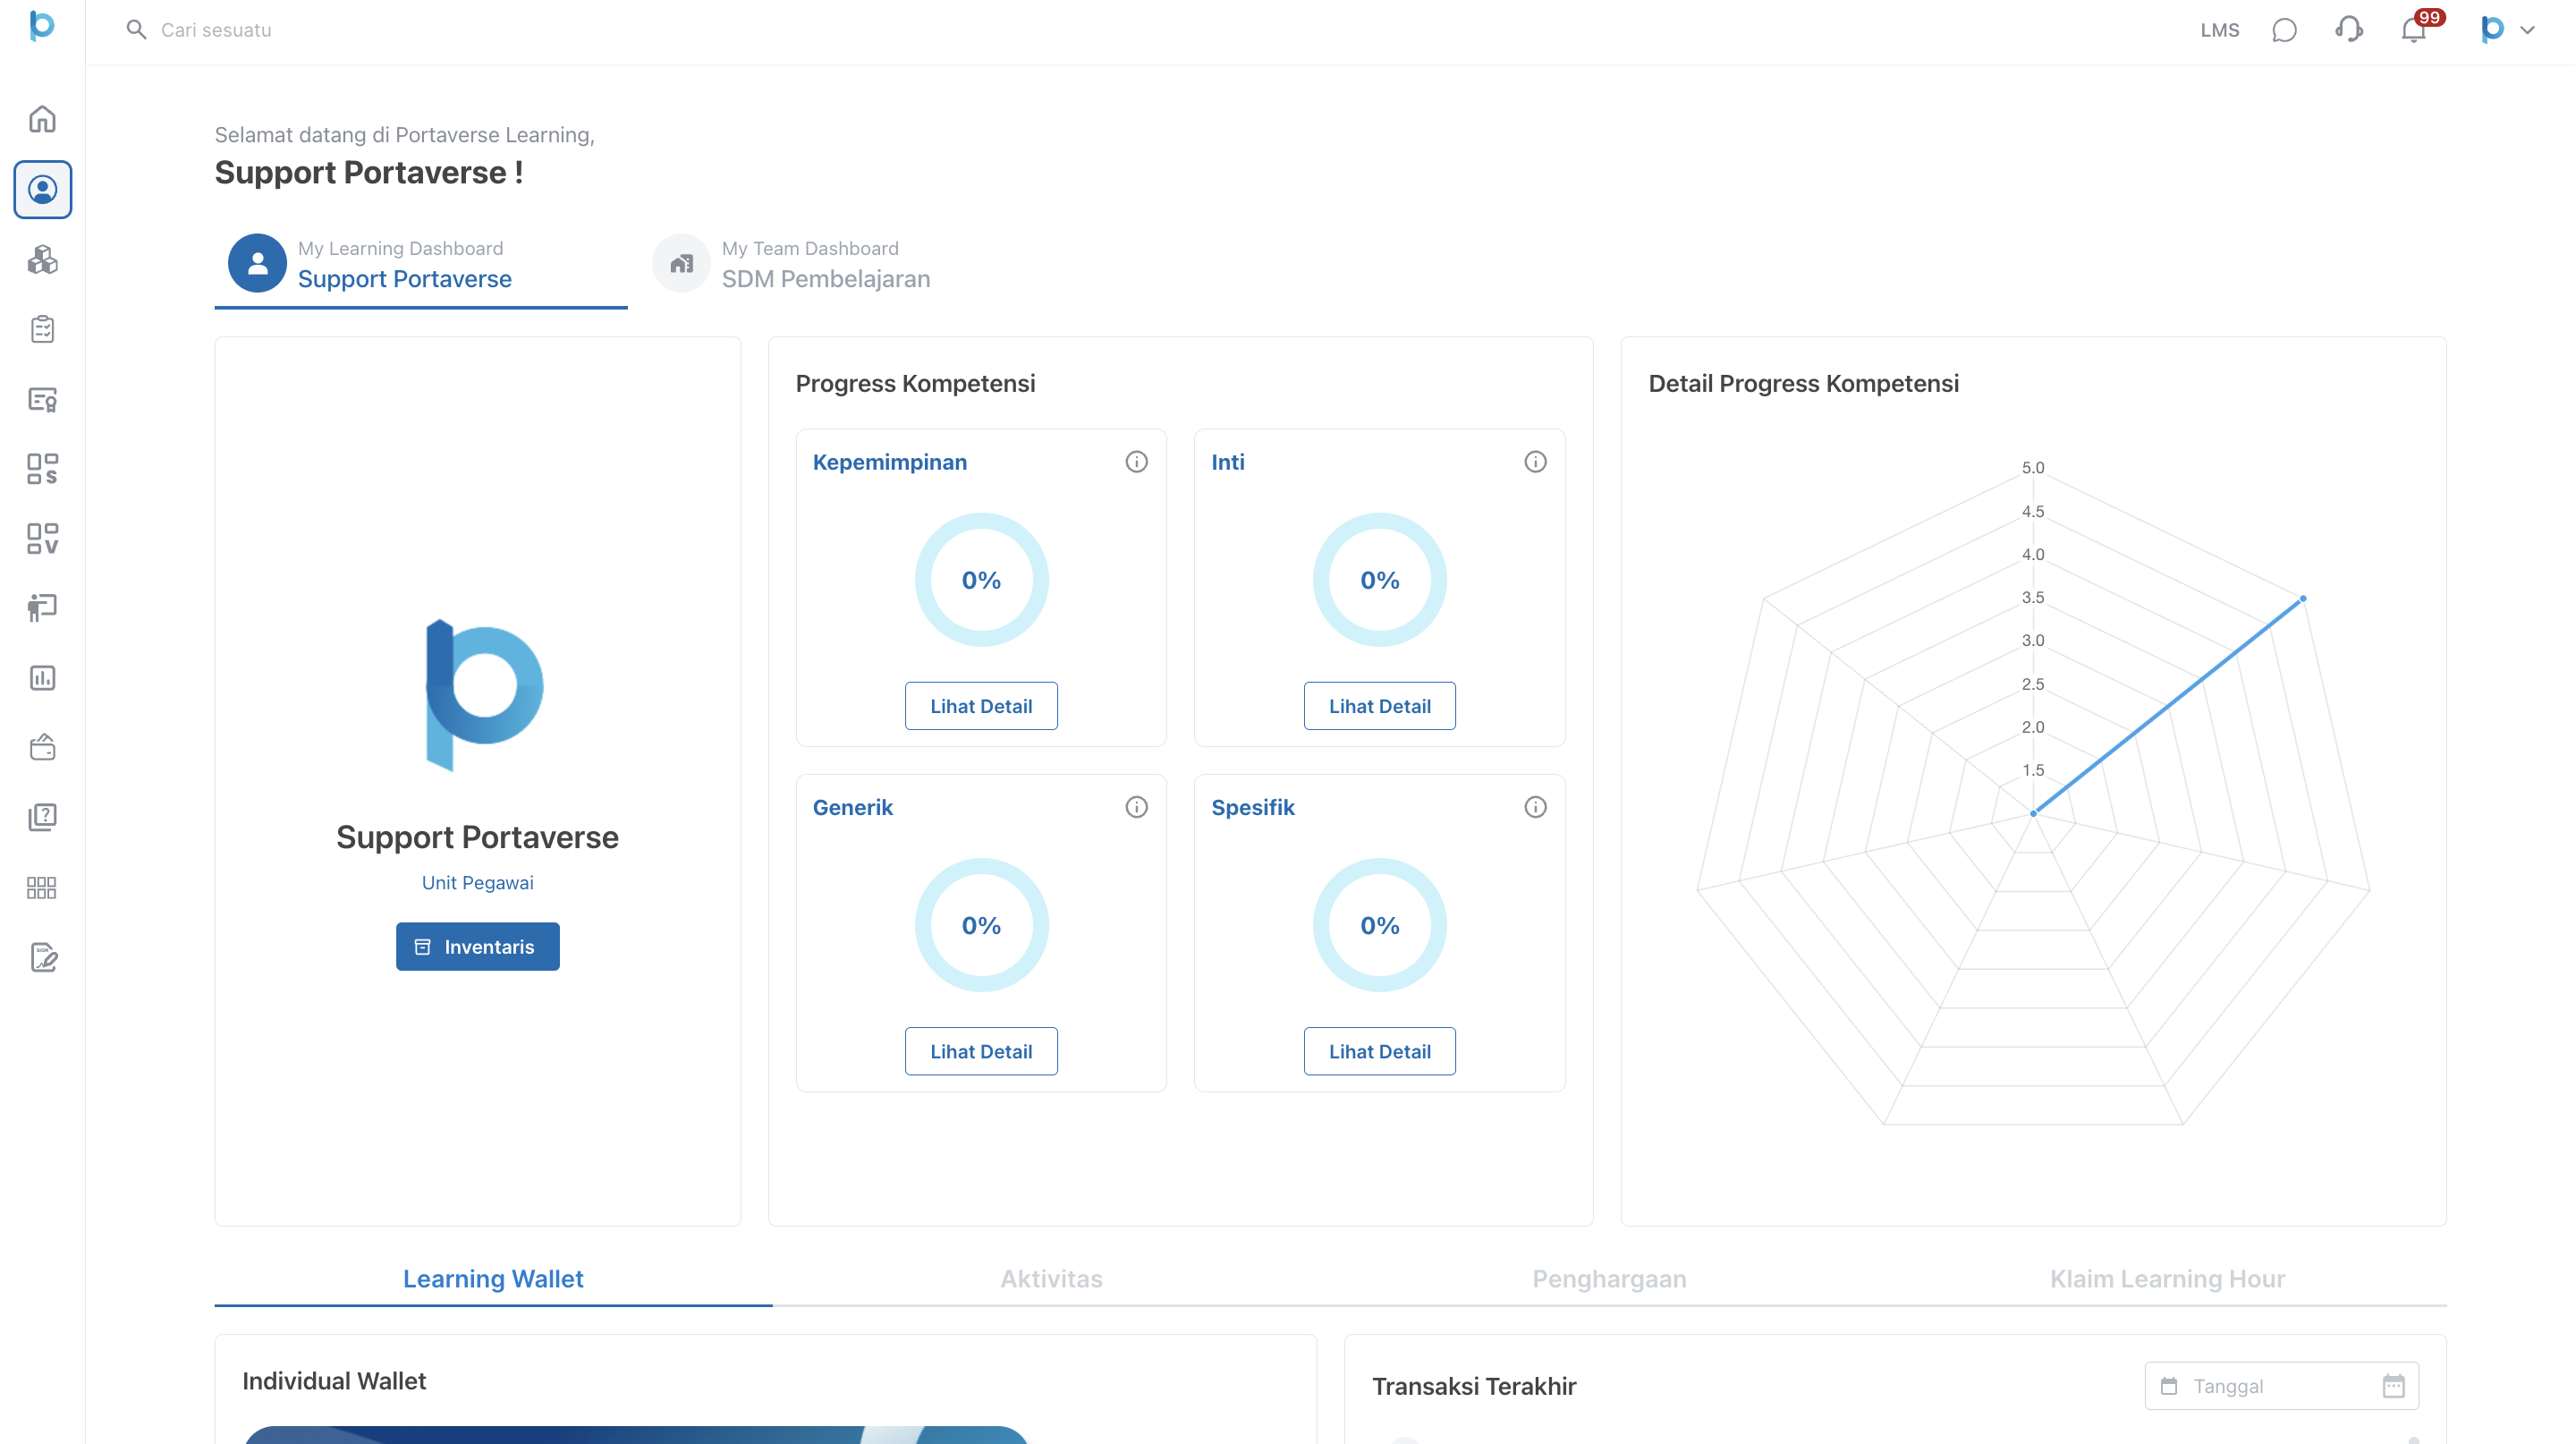Open the Klaim Learning Hour tab
This screenshot has width=2576, height=1444.
pos(2167,1279)
